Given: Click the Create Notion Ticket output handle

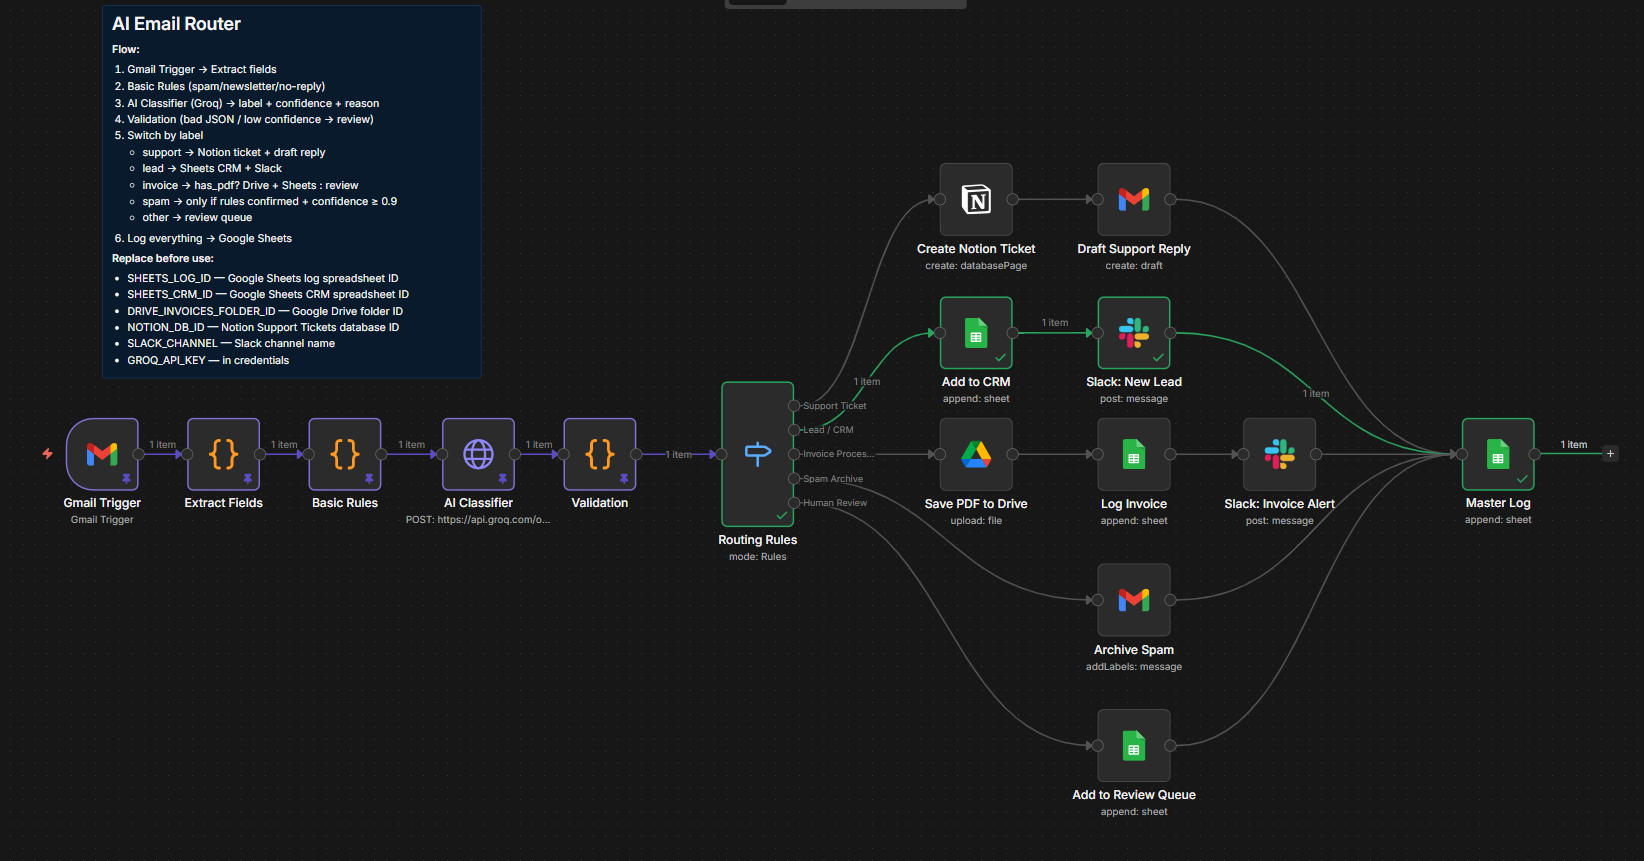Looking at the screenshot, I should tap(1013, 200).
